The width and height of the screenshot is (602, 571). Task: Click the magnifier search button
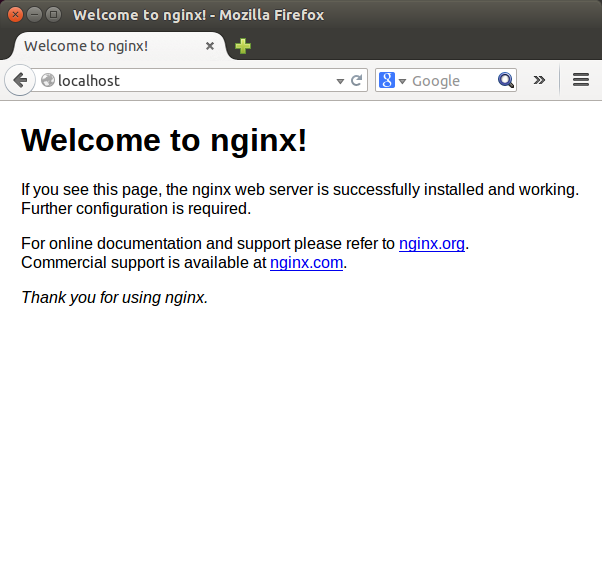tap(506, 80)
